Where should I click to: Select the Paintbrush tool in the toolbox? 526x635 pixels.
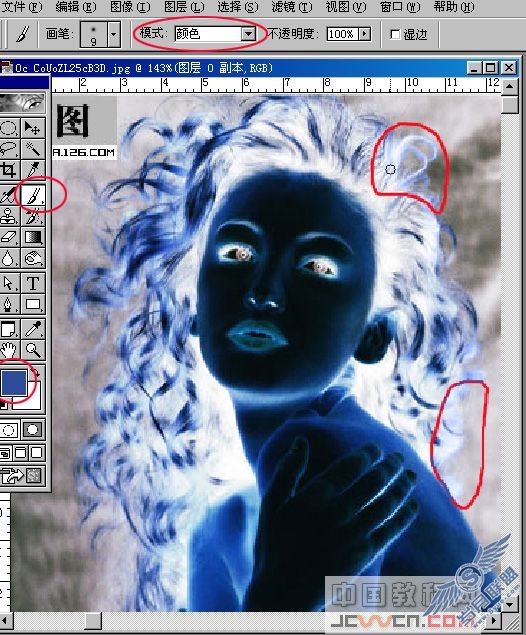pyautogui.click(x=32, y=195)
